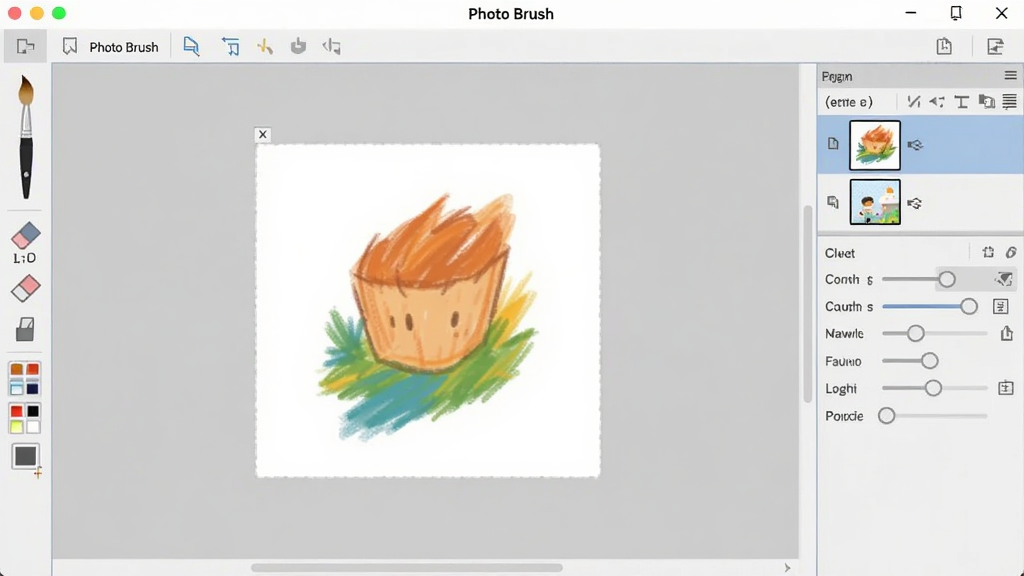1024x576 pixels.
Task: Click the gray flip icon in the toolbar
Action: (332, 46)
